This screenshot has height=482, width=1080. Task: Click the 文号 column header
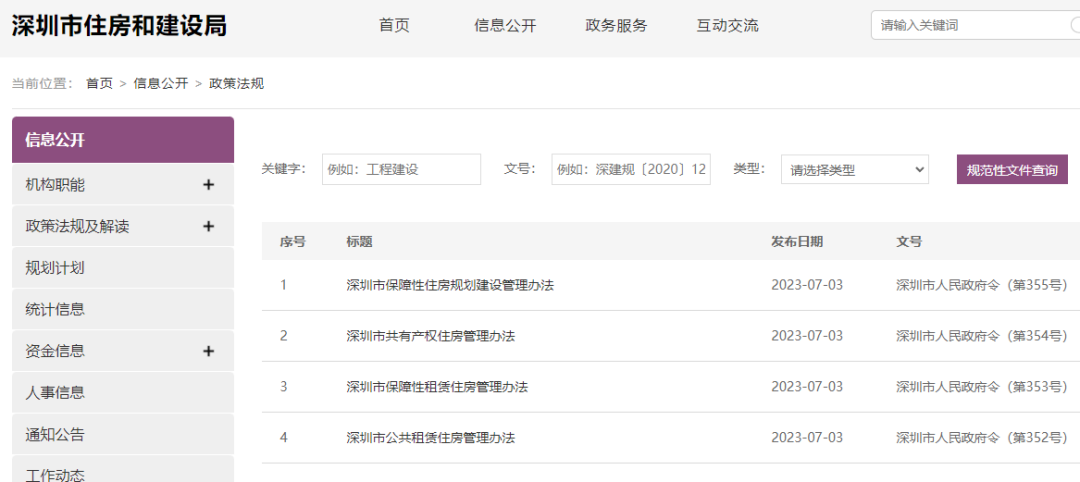coord(909,242)
